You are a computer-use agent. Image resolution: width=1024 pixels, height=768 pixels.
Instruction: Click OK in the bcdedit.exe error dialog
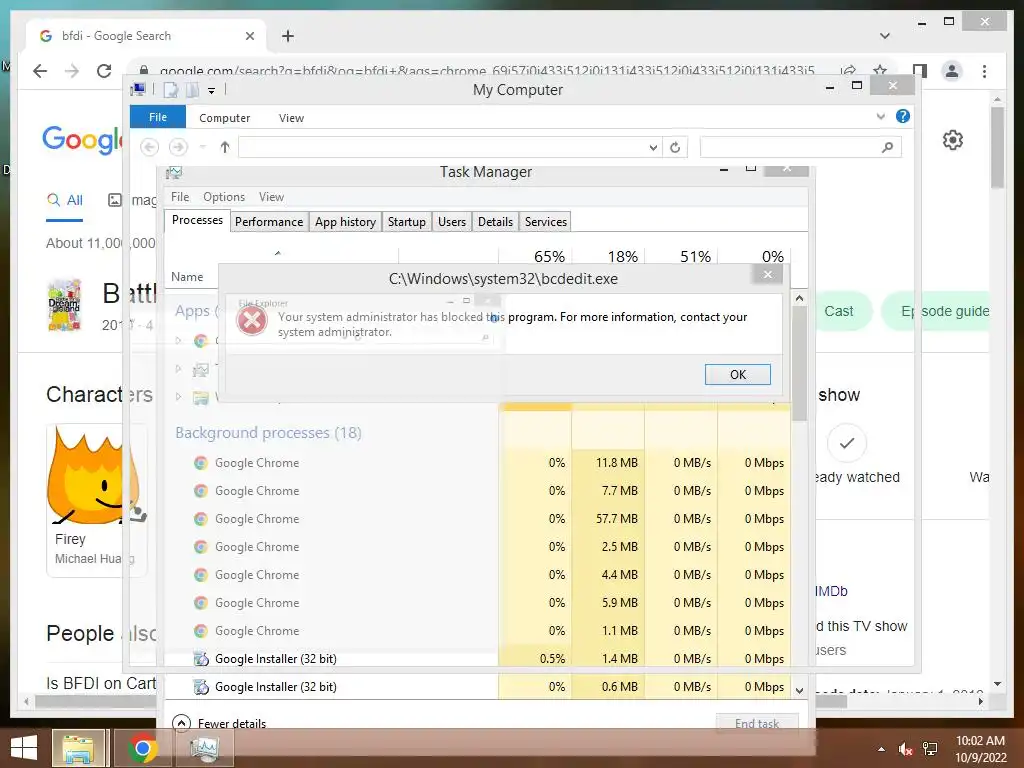[737, 374]
